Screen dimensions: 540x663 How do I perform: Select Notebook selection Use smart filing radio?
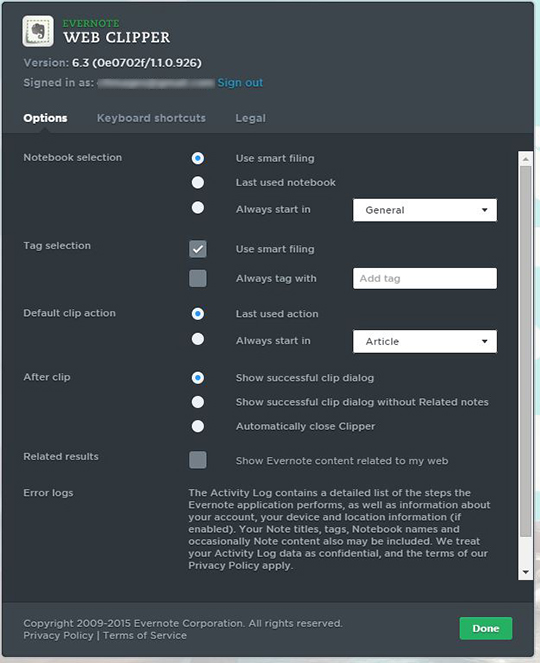pyautogui.click(x=197, y=158)
